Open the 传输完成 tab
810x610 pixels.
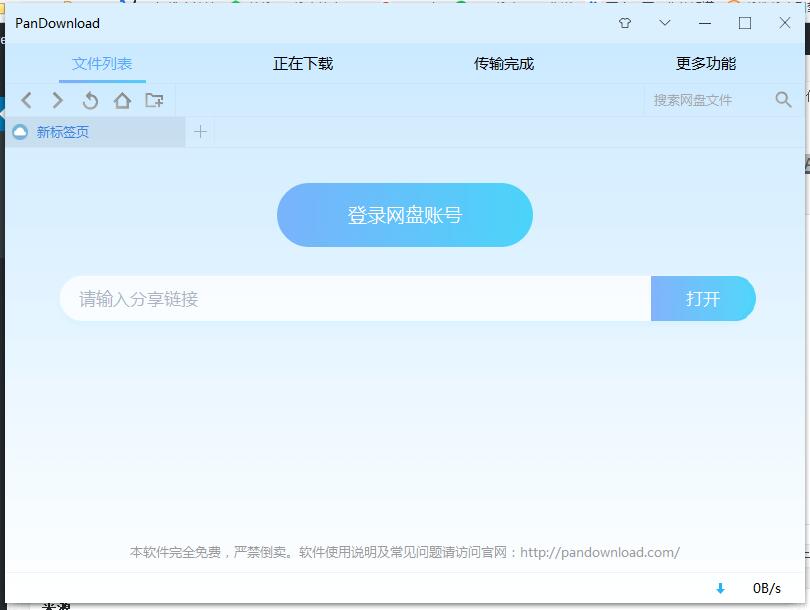[504, 64]
